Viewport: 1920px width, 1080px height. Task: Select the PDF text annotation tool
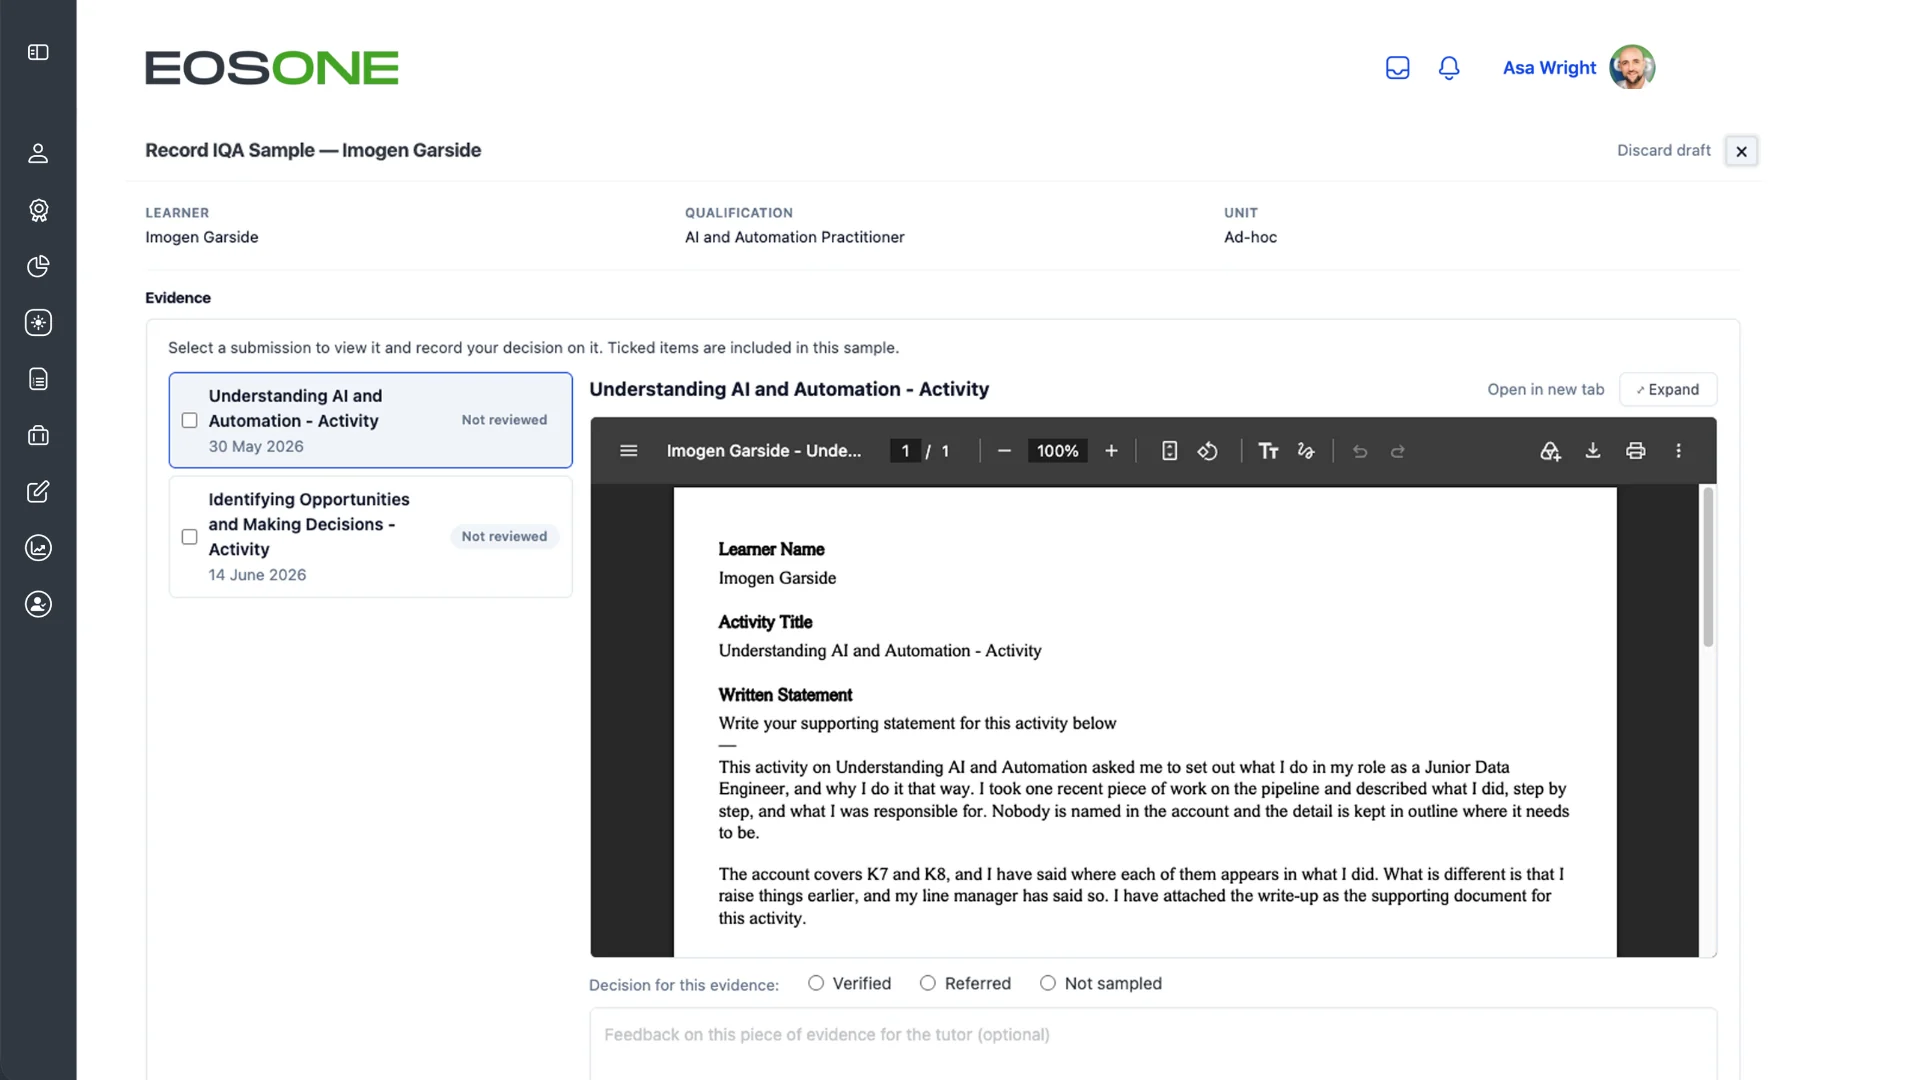(x=1268, y=451)
